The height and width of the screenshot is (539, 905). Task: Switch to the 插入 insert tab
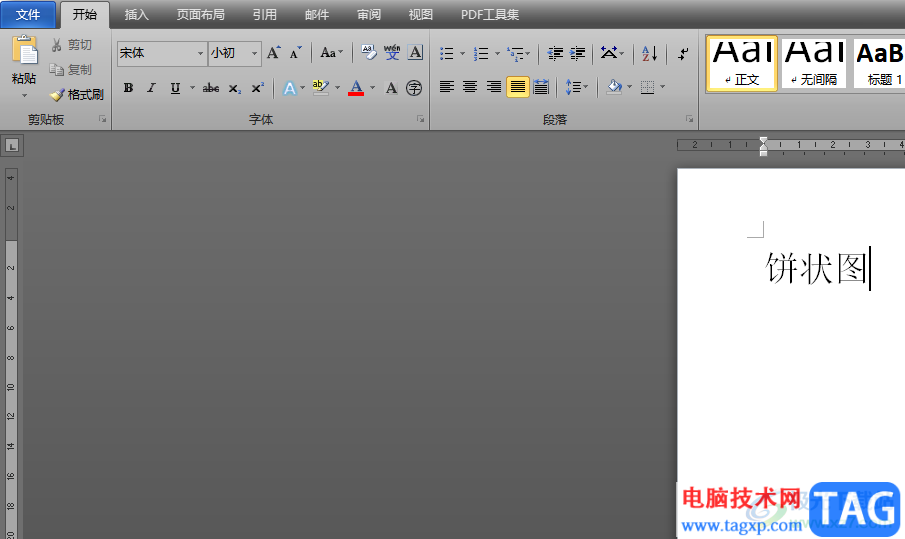[137, 14]
